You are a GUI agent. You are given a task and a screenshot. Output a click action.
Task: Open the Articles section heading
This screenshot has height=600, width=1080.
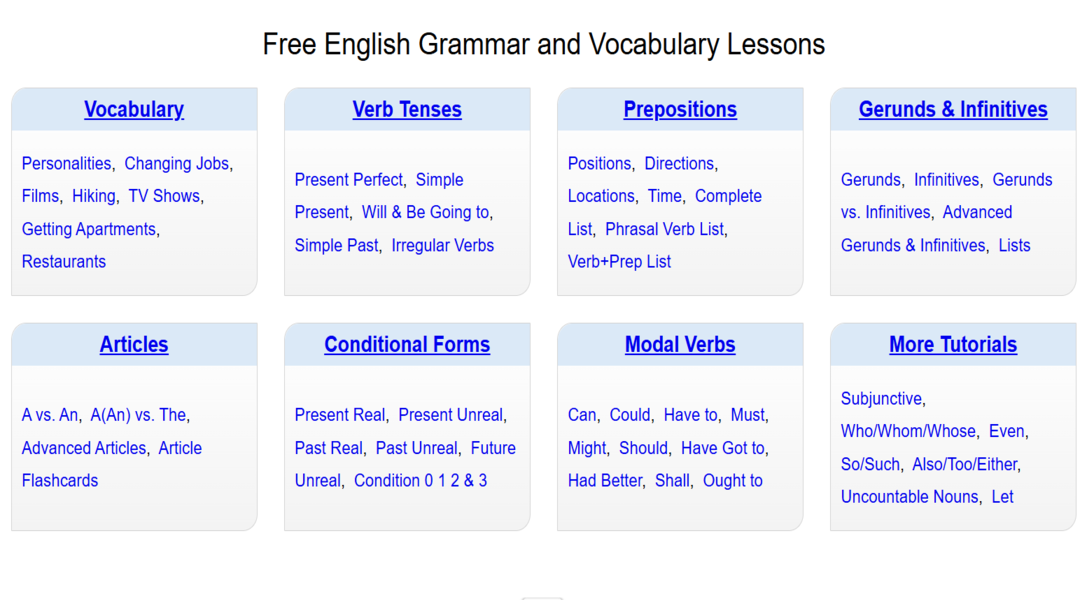tap(134, 344)
